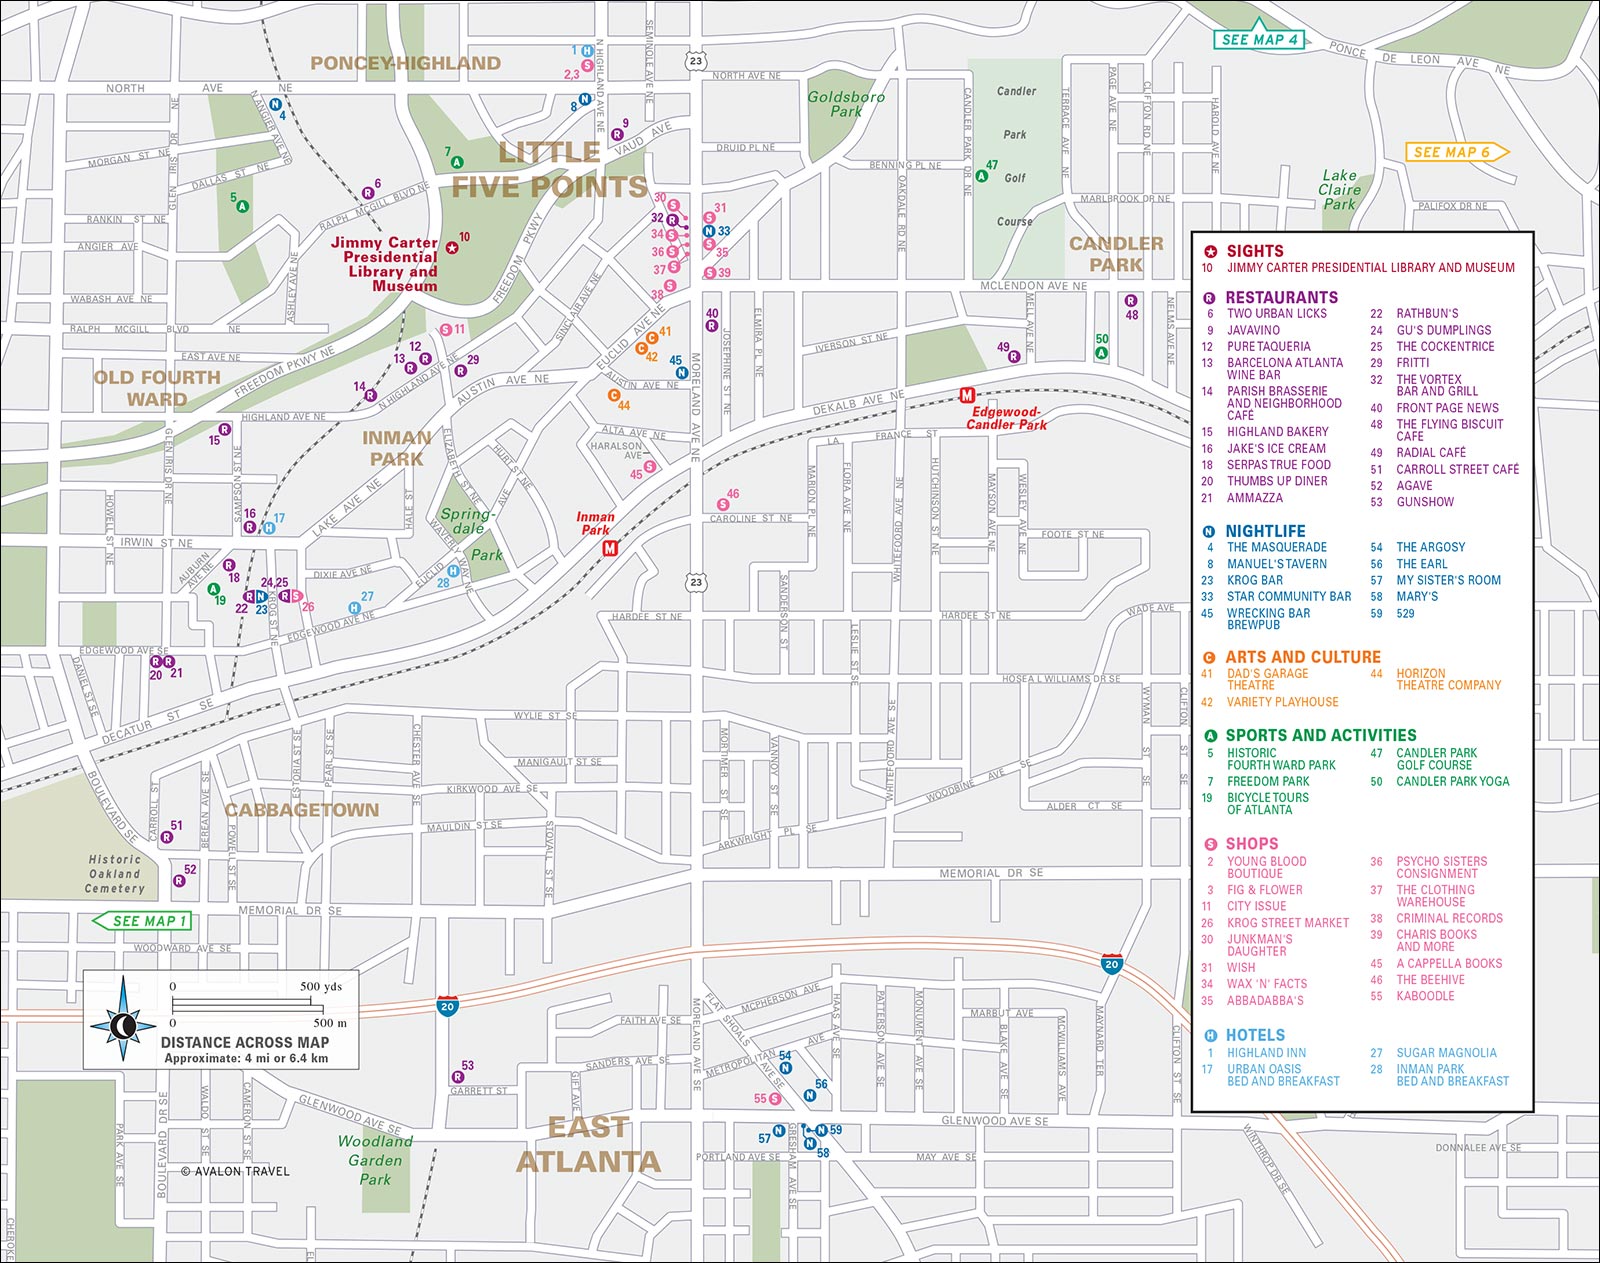Viewport: 1600px width, 1263px height.
Task: Click the Radial Cafe restaurant marker 49
Action: click(x=1014, y=356)
